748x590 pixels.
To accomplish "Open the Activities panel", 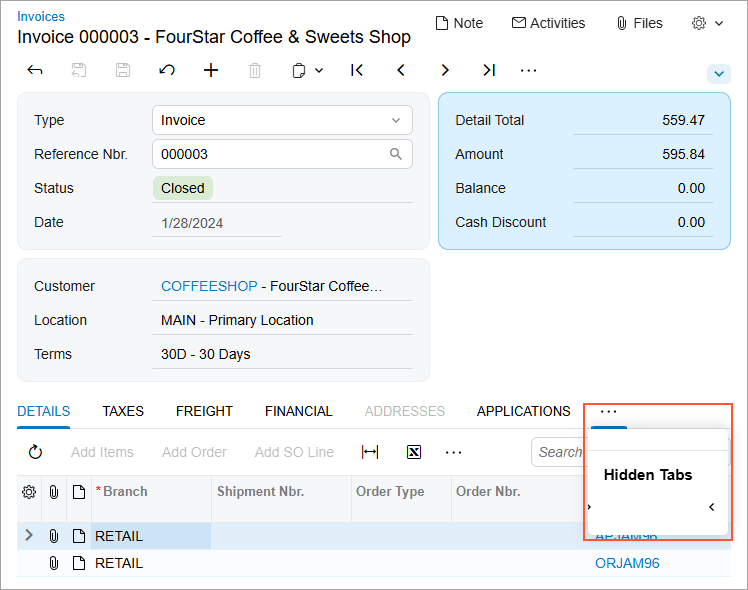I will click(x=548, y=23).
